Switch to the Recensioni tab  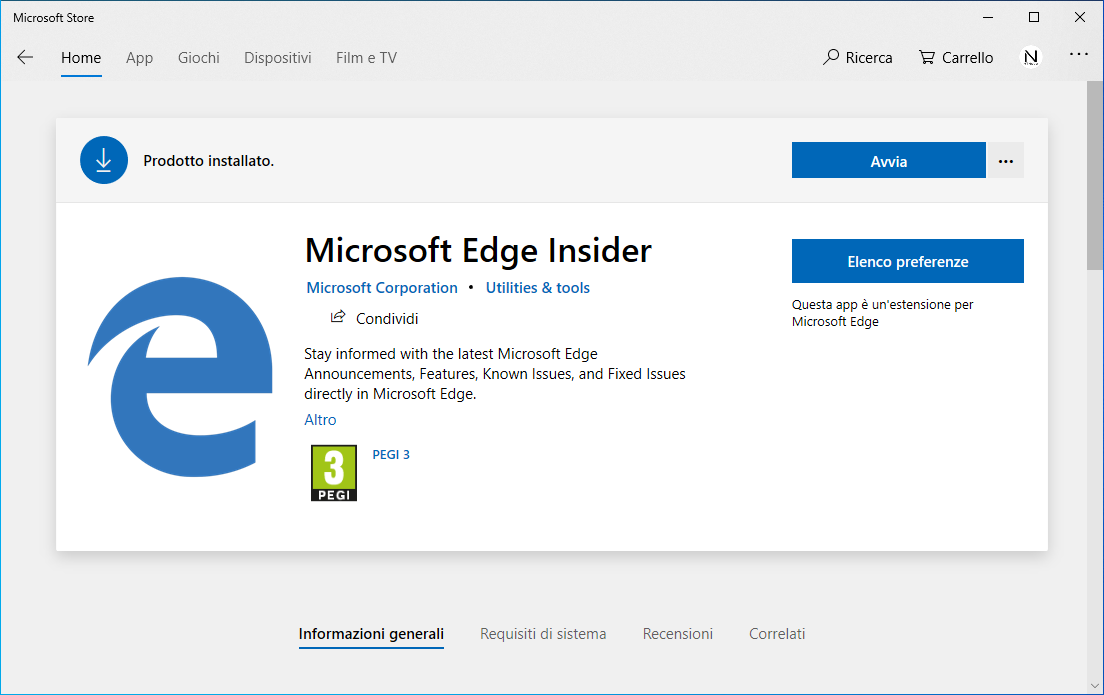tap(677, 633)
